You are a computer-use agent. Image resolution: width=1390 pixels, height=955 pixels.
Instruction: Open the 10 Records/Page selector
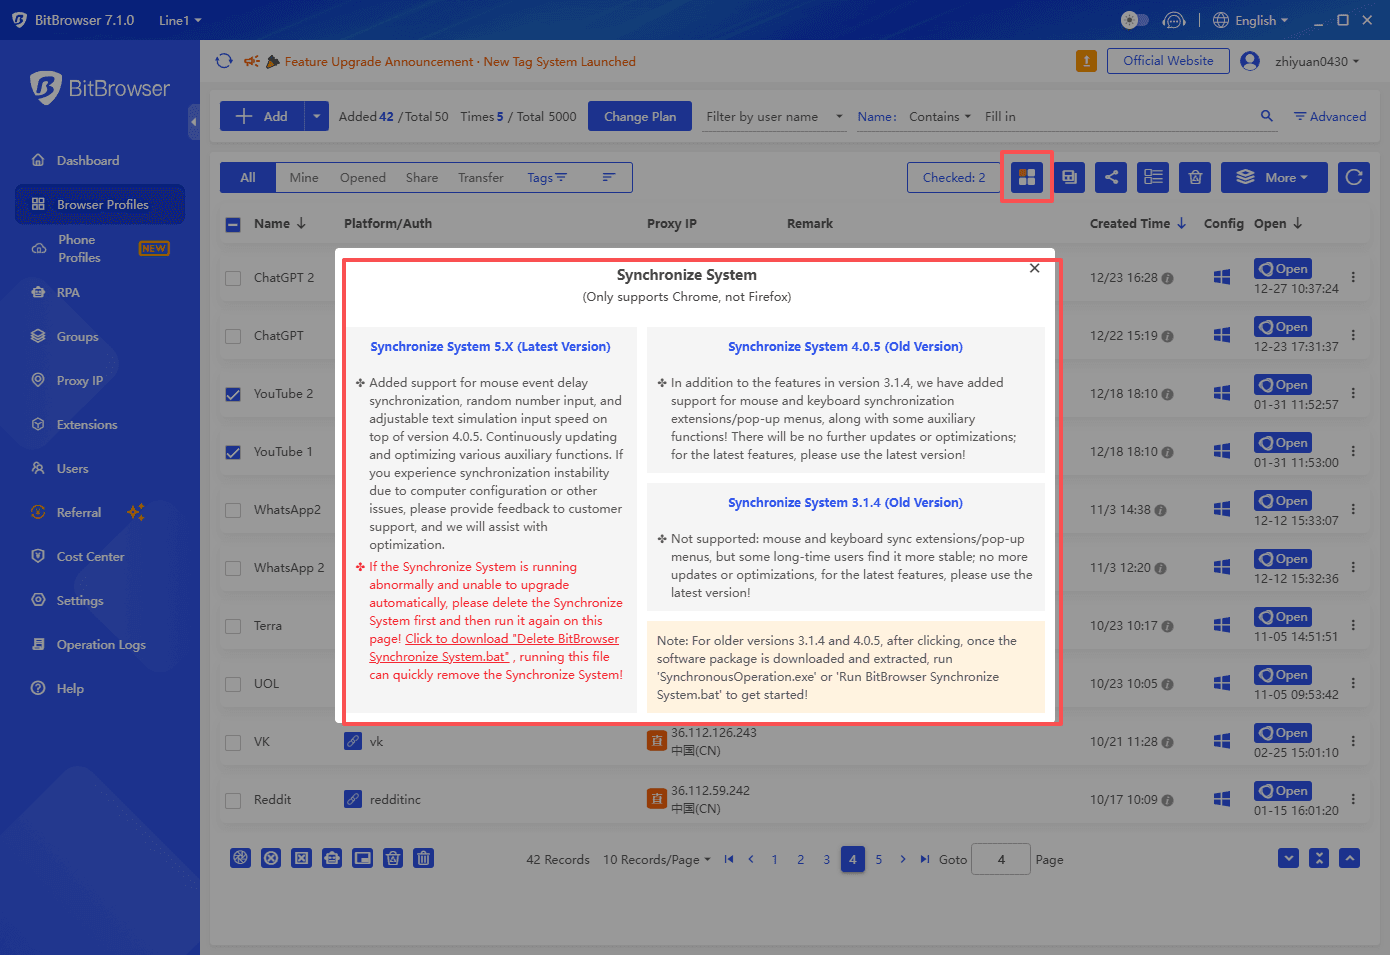(x=657, y=859)
